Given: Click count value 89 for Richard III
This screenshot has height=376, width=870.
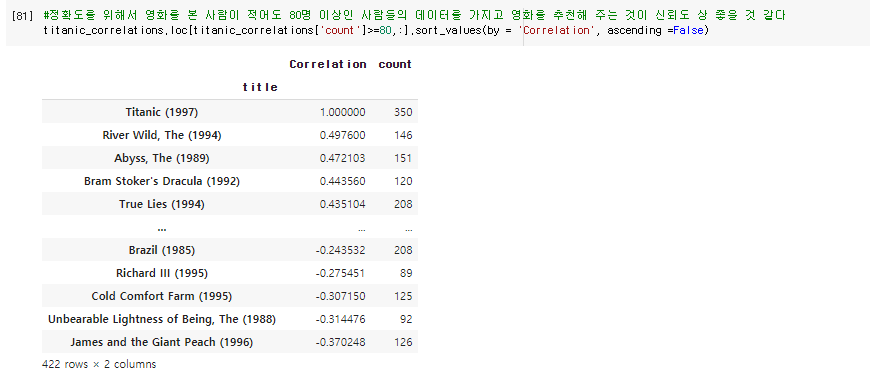Looking at the screenshot, I should [x=406, y=273].
